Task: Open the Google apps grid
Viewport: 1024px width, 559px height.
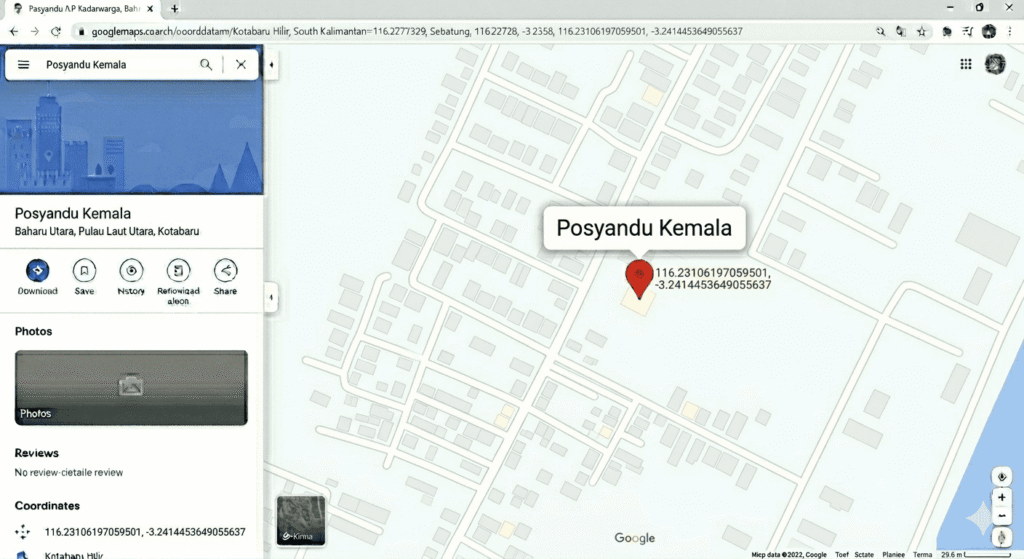Action: [x=966, y=64]
